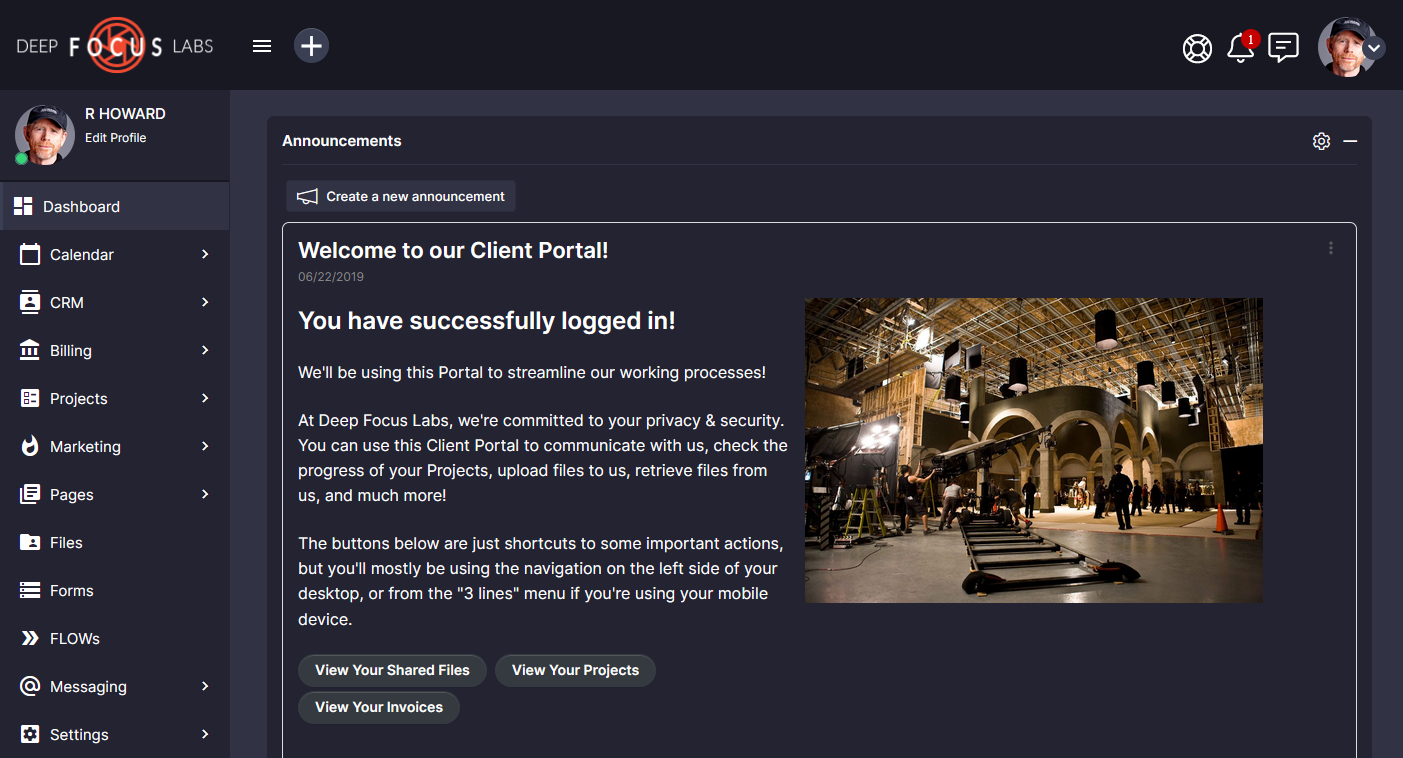Screen dimensions: 1403x758
Task: Expand the Projects submenu chevron
Action: click(205, 398)
